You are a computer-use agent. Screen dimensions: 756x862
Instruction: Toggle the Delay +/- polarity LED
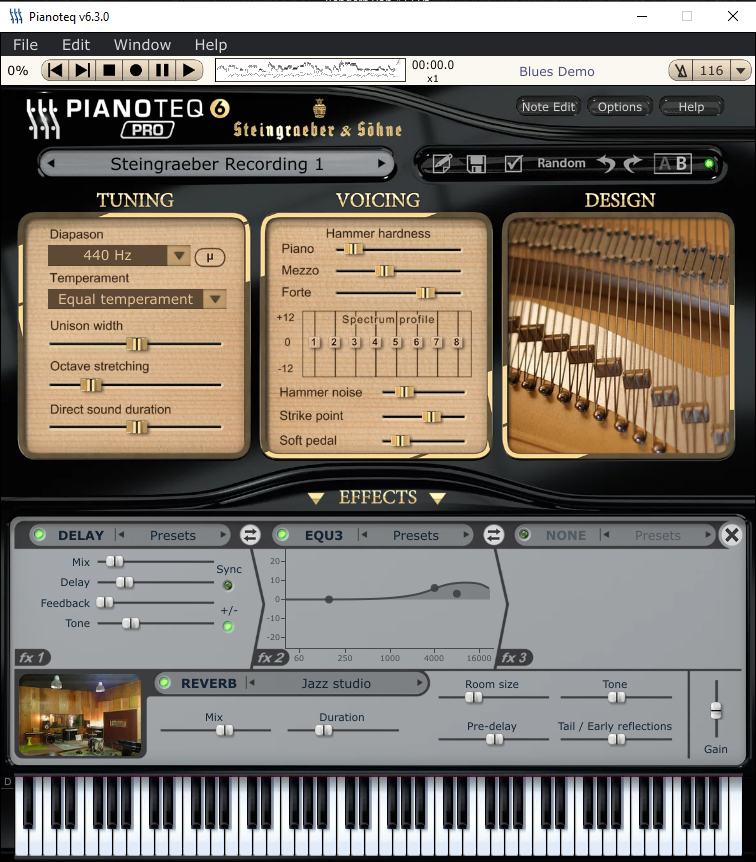tap(228, 626)
